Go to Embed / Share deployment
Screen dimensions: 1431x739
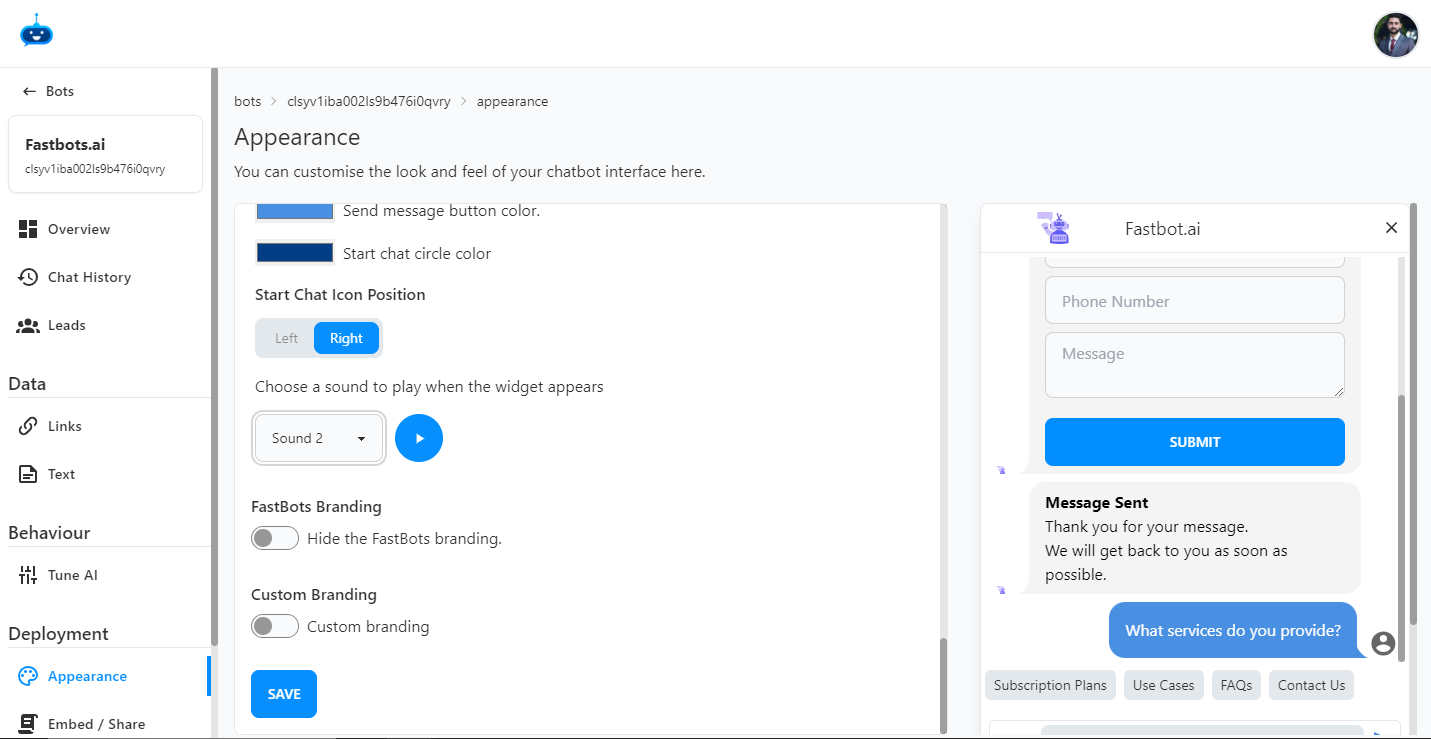pos(97,723)
